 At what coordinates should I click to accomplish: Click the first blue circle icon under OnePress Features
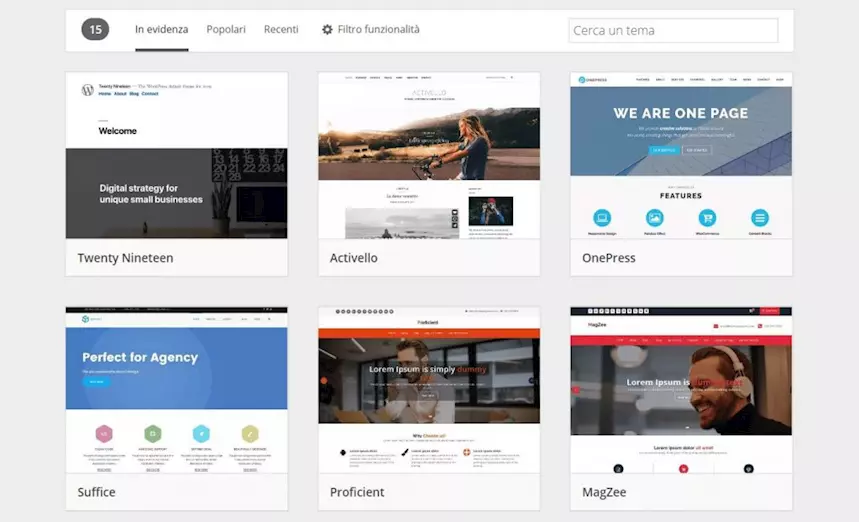(x=602, y=217)
